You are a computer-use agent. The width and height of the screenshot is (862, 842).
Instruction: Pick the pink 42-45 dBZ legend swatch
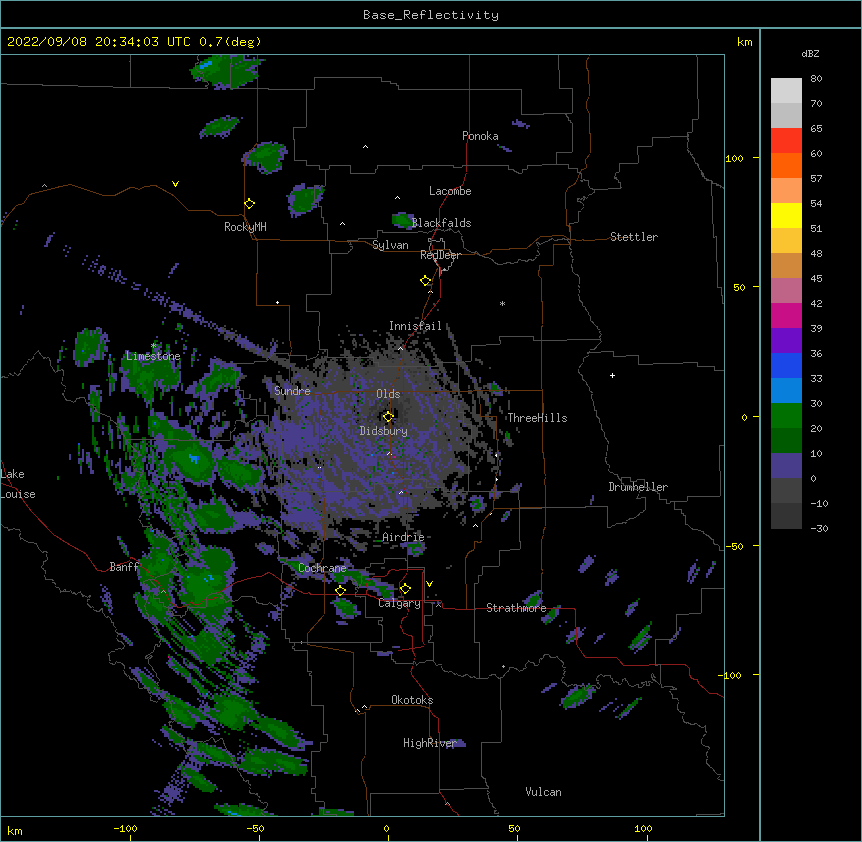786,291
